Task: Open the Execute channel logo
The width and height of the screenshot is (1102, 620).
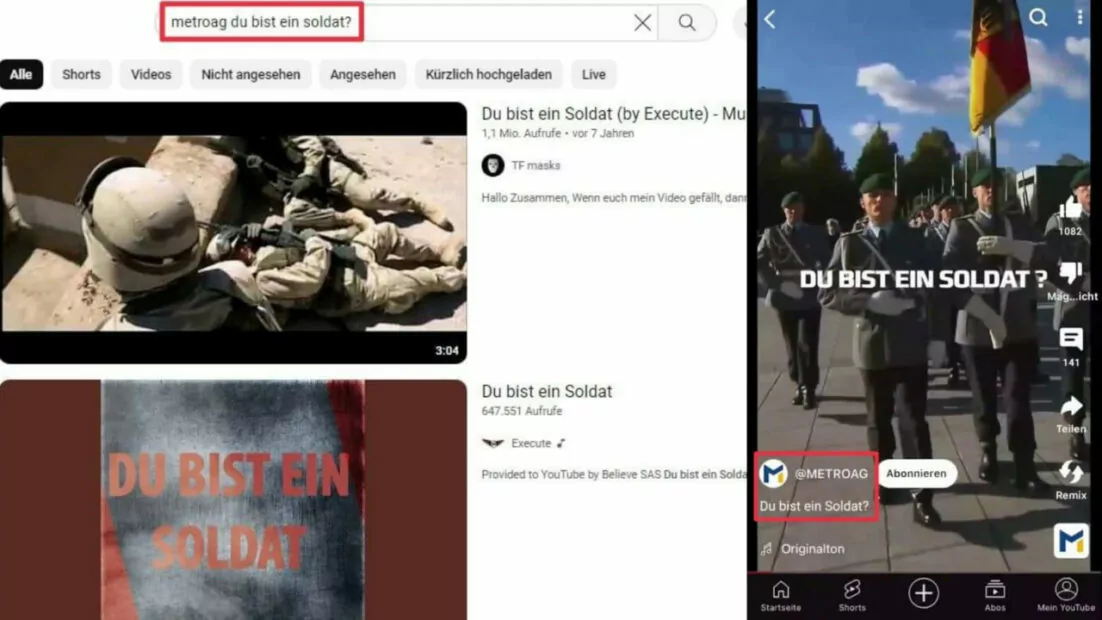Action: [x=493, y=444]
